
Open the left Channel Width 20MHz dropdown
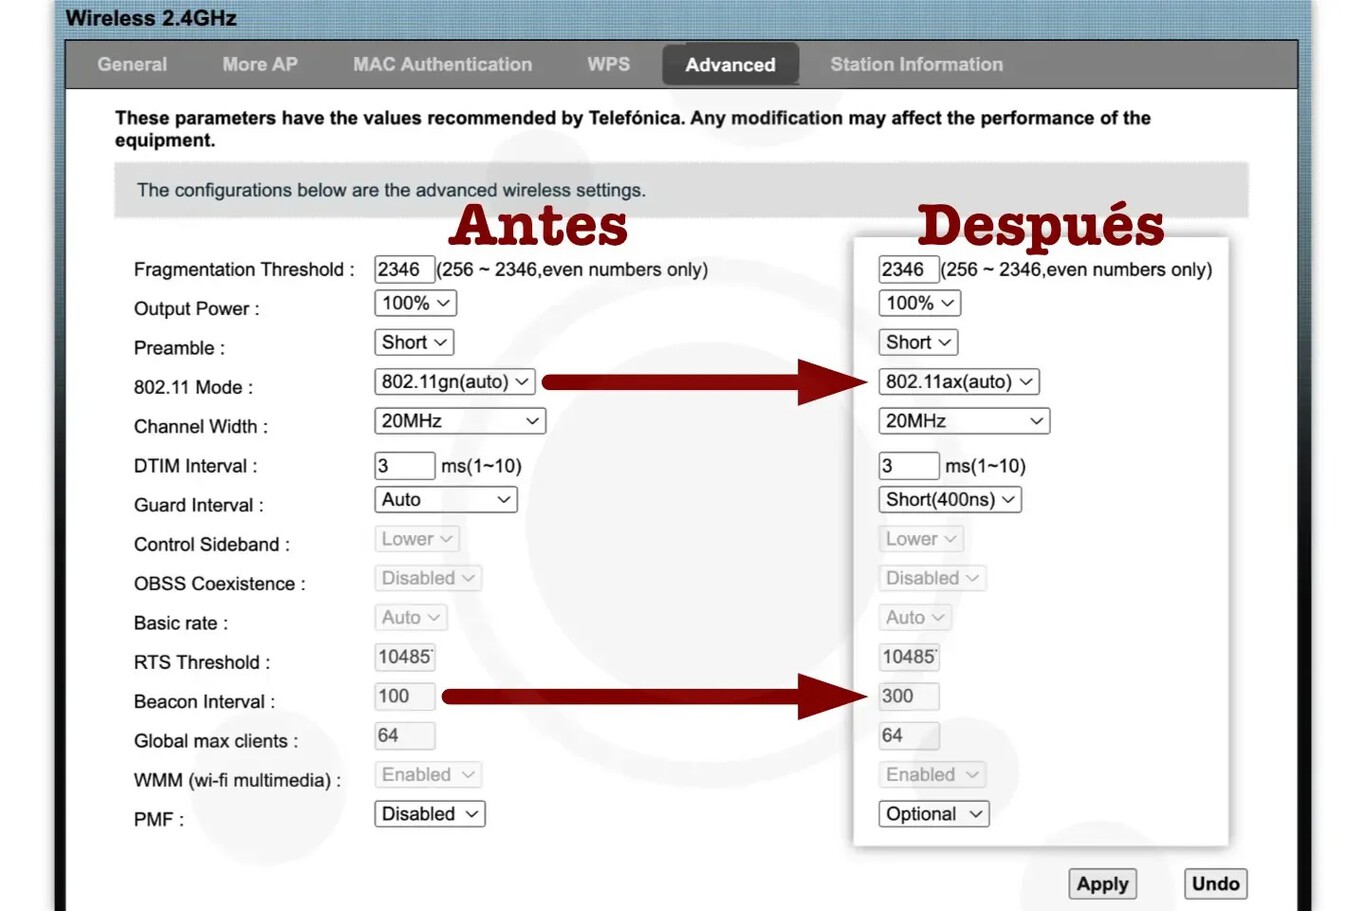pos(460,421)
